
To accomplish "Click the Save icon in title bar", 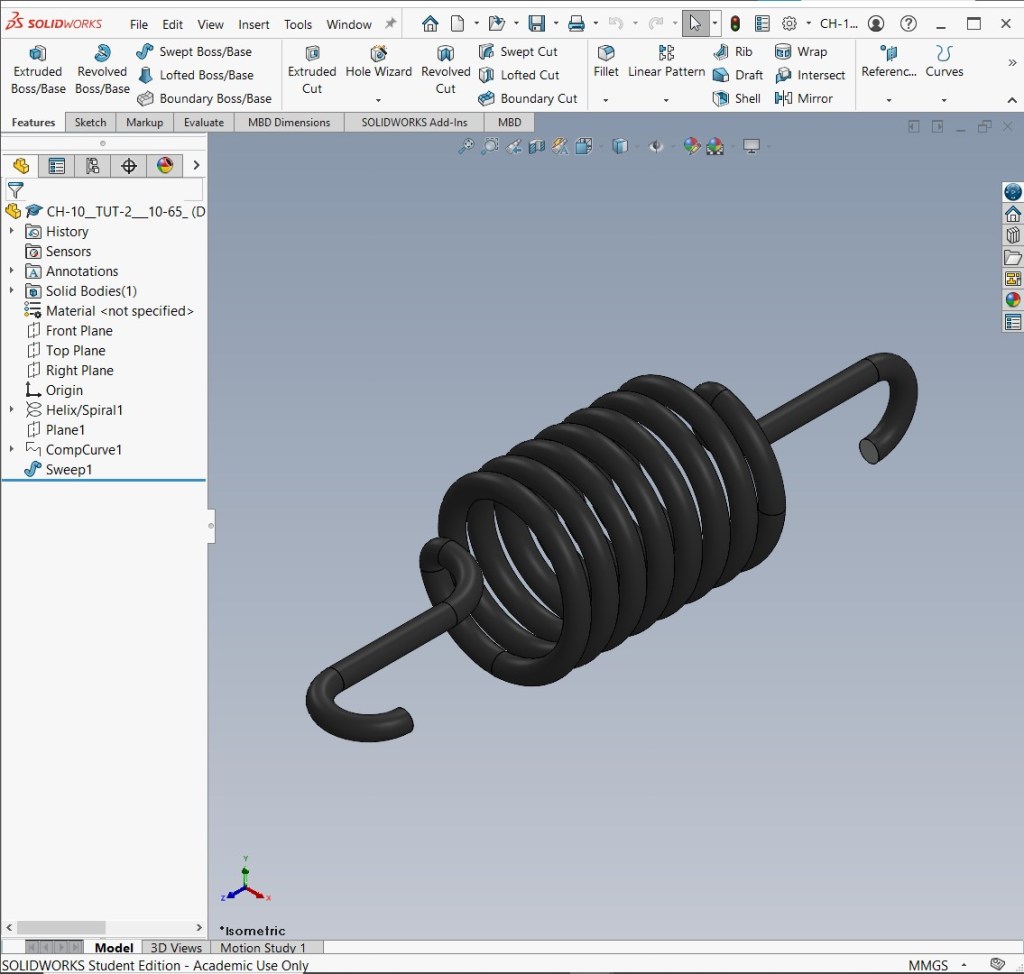I will [x=537, y=24].
